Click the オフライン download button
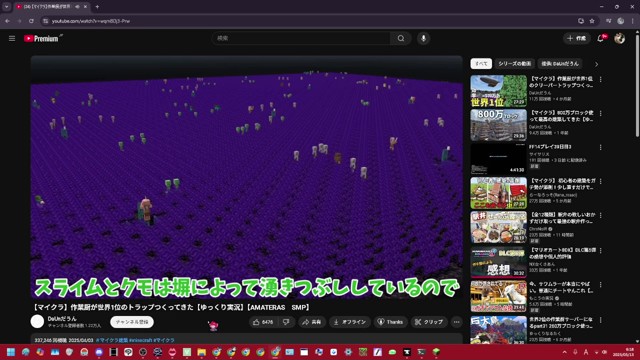This screenshot has height=360, width=640. pos(350,322)
